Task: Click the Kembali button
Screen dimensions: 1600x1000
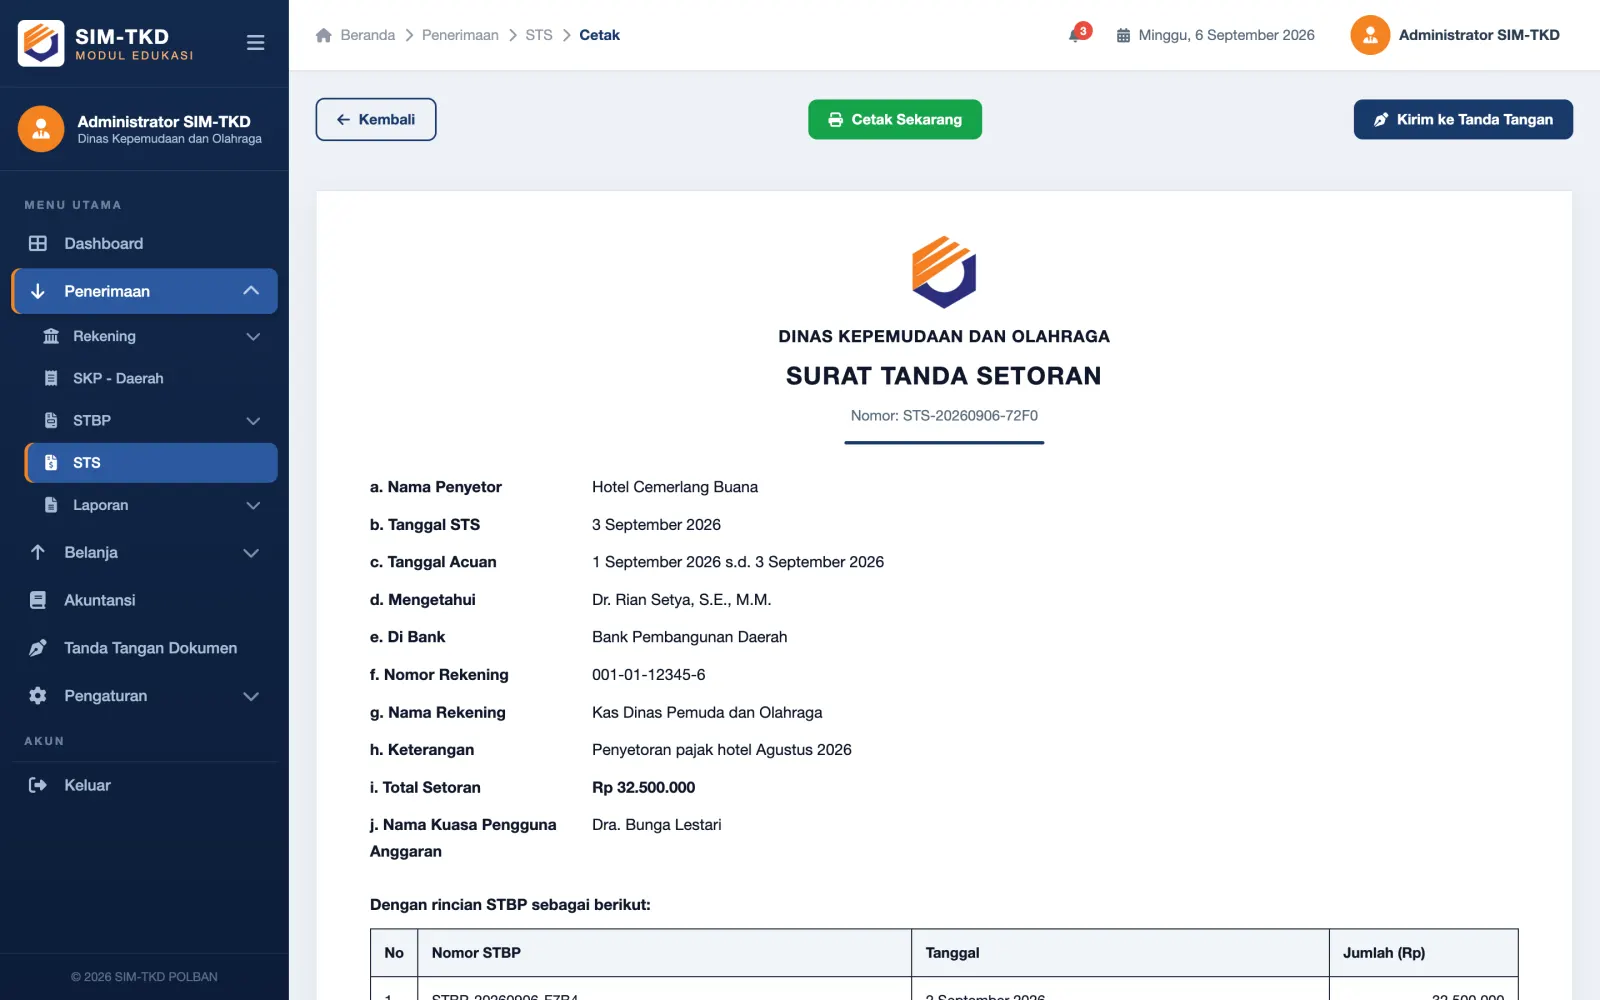Action: coord(376,119)
